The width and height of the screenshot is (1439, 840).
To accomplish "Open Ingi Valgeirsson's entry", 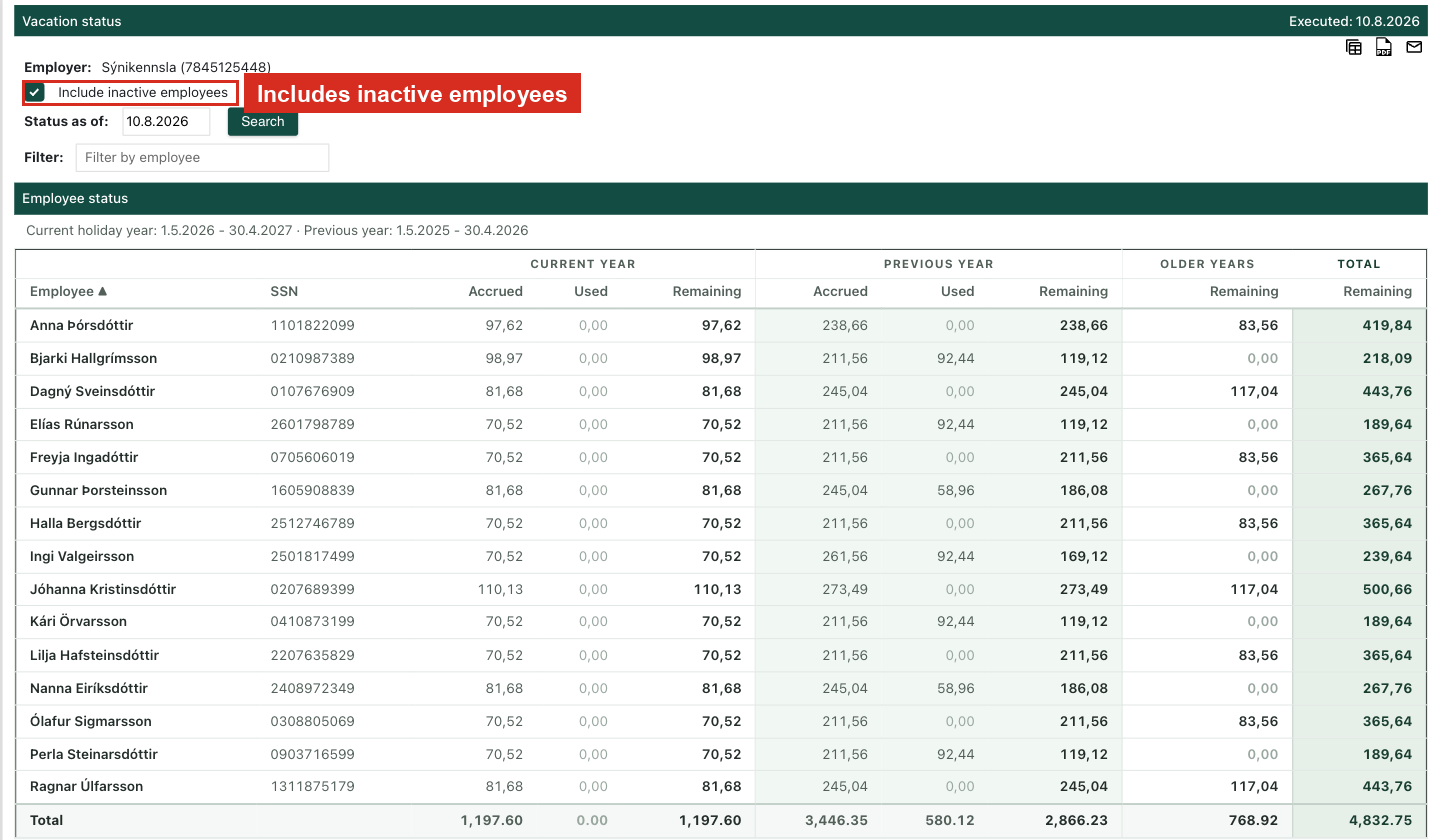I will point(82,556).
